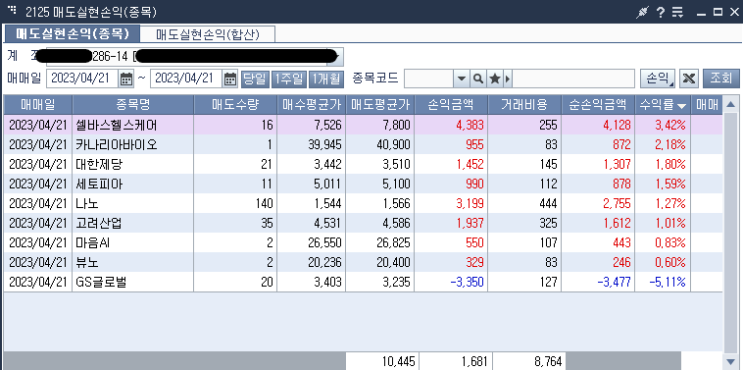Click the 26,550 buy average price
This screenshot has width=743, height=370.
coord(326,243)
